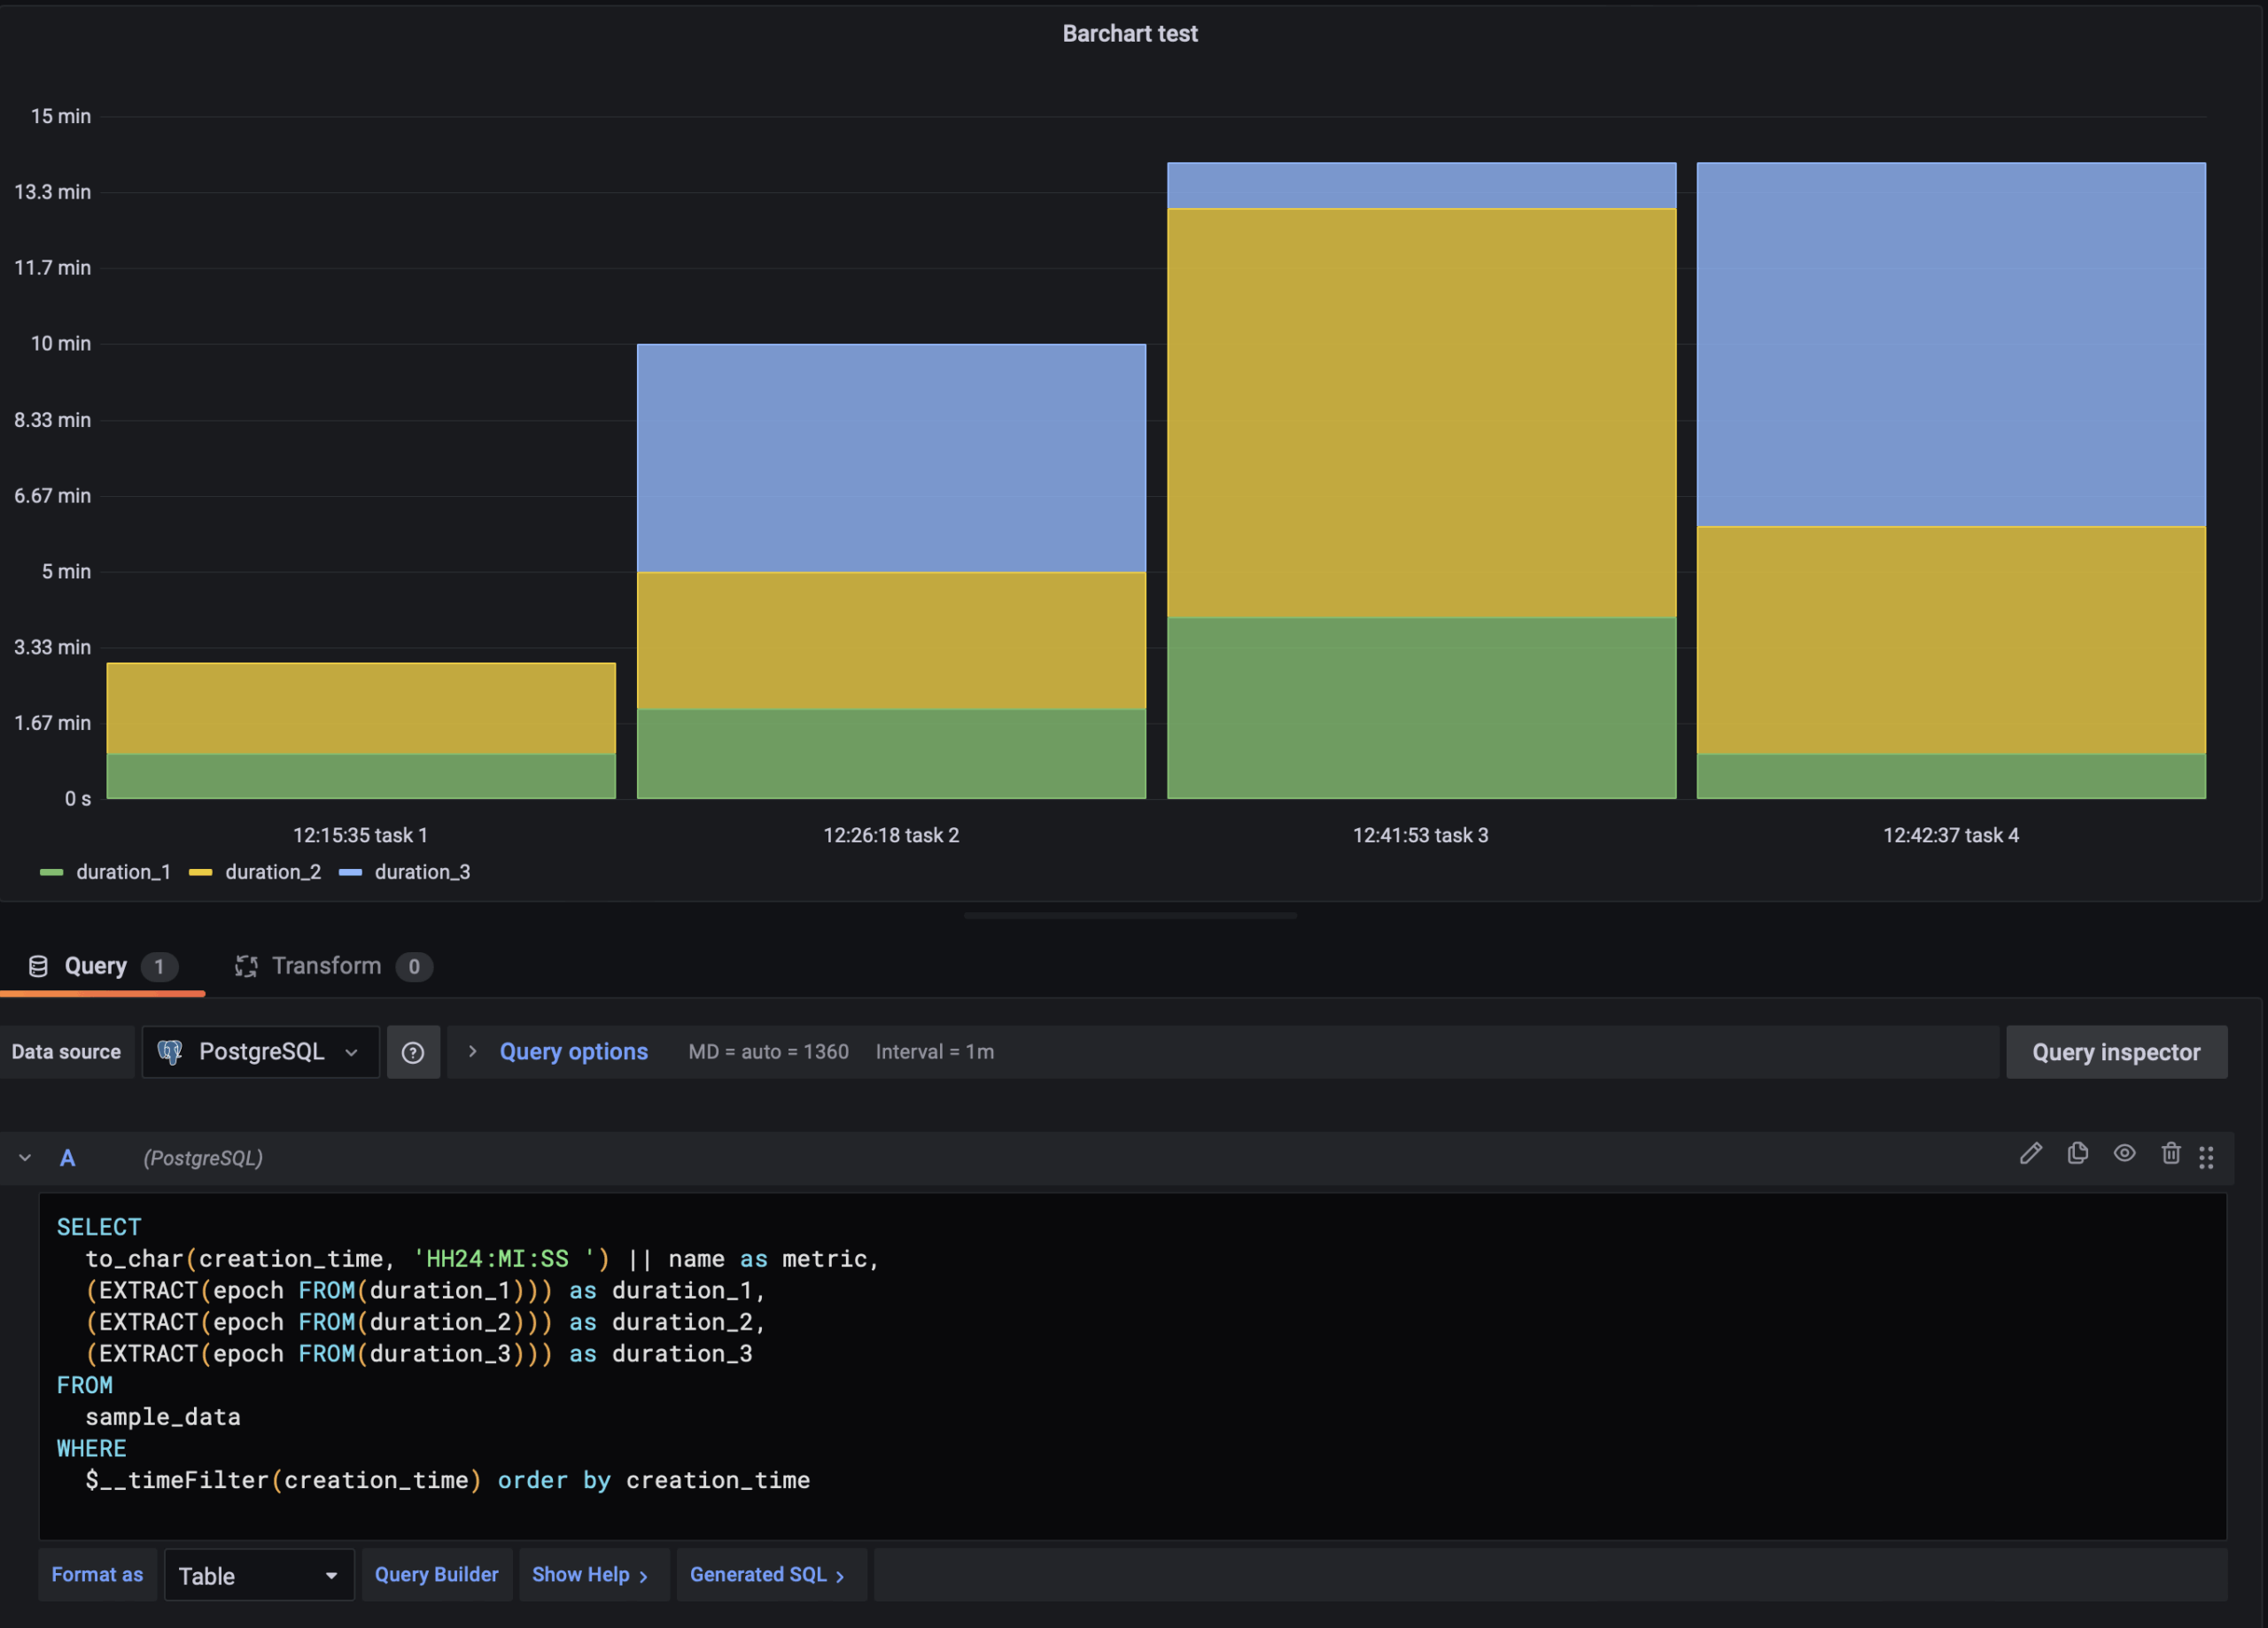2268x1628 pixels.
Task: Click the database icon on Query tab
Action: point(38,966)
